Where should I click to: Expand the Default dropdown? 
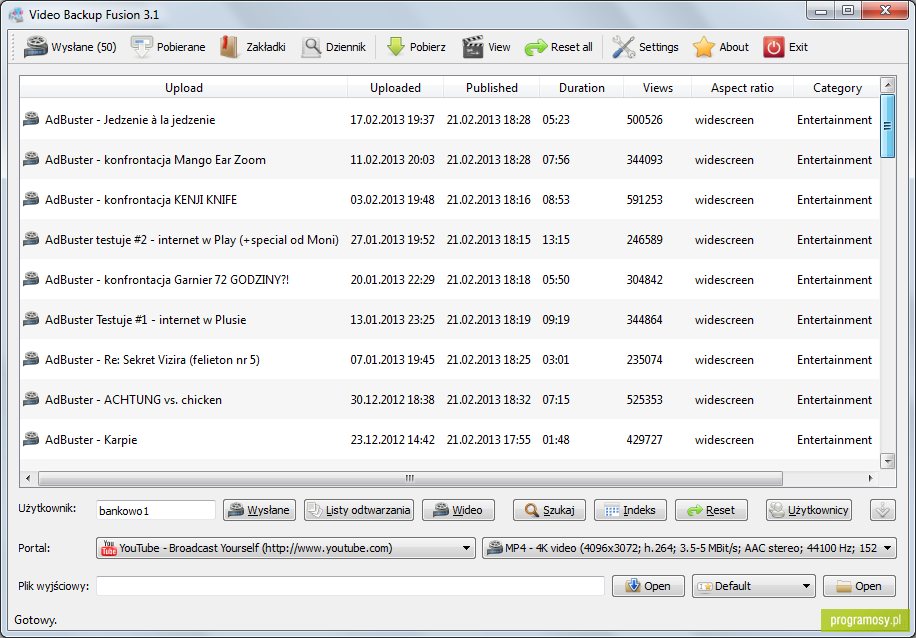806,586
